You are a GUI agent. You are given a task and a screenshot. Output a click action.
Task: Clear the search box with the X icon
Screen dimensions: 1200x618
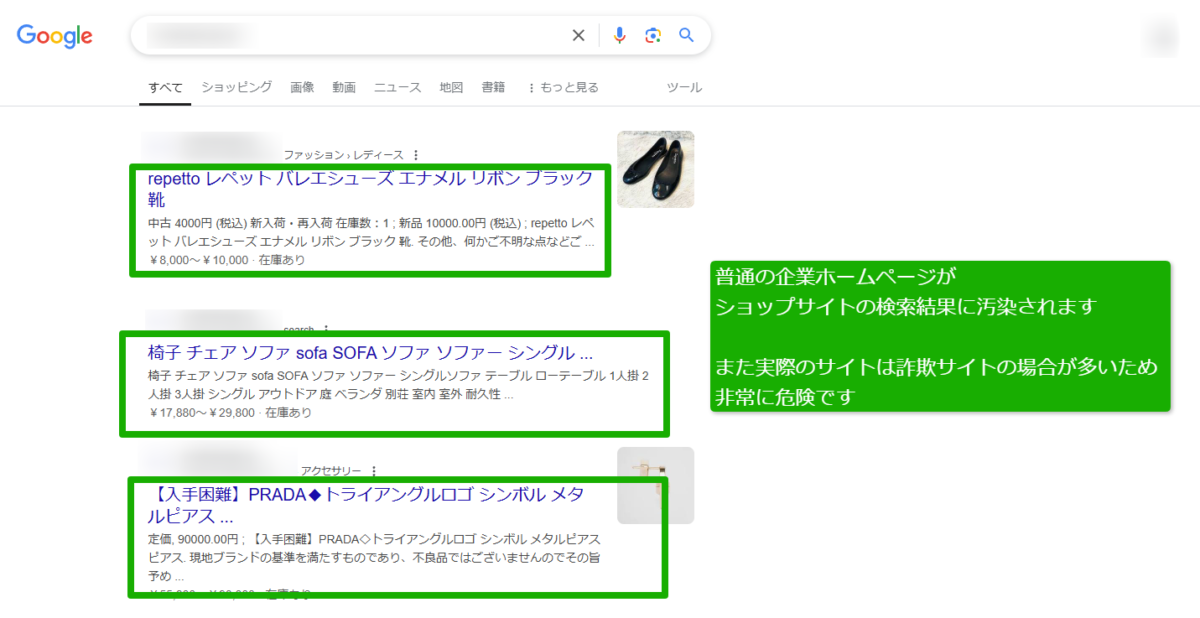[578, 35]
